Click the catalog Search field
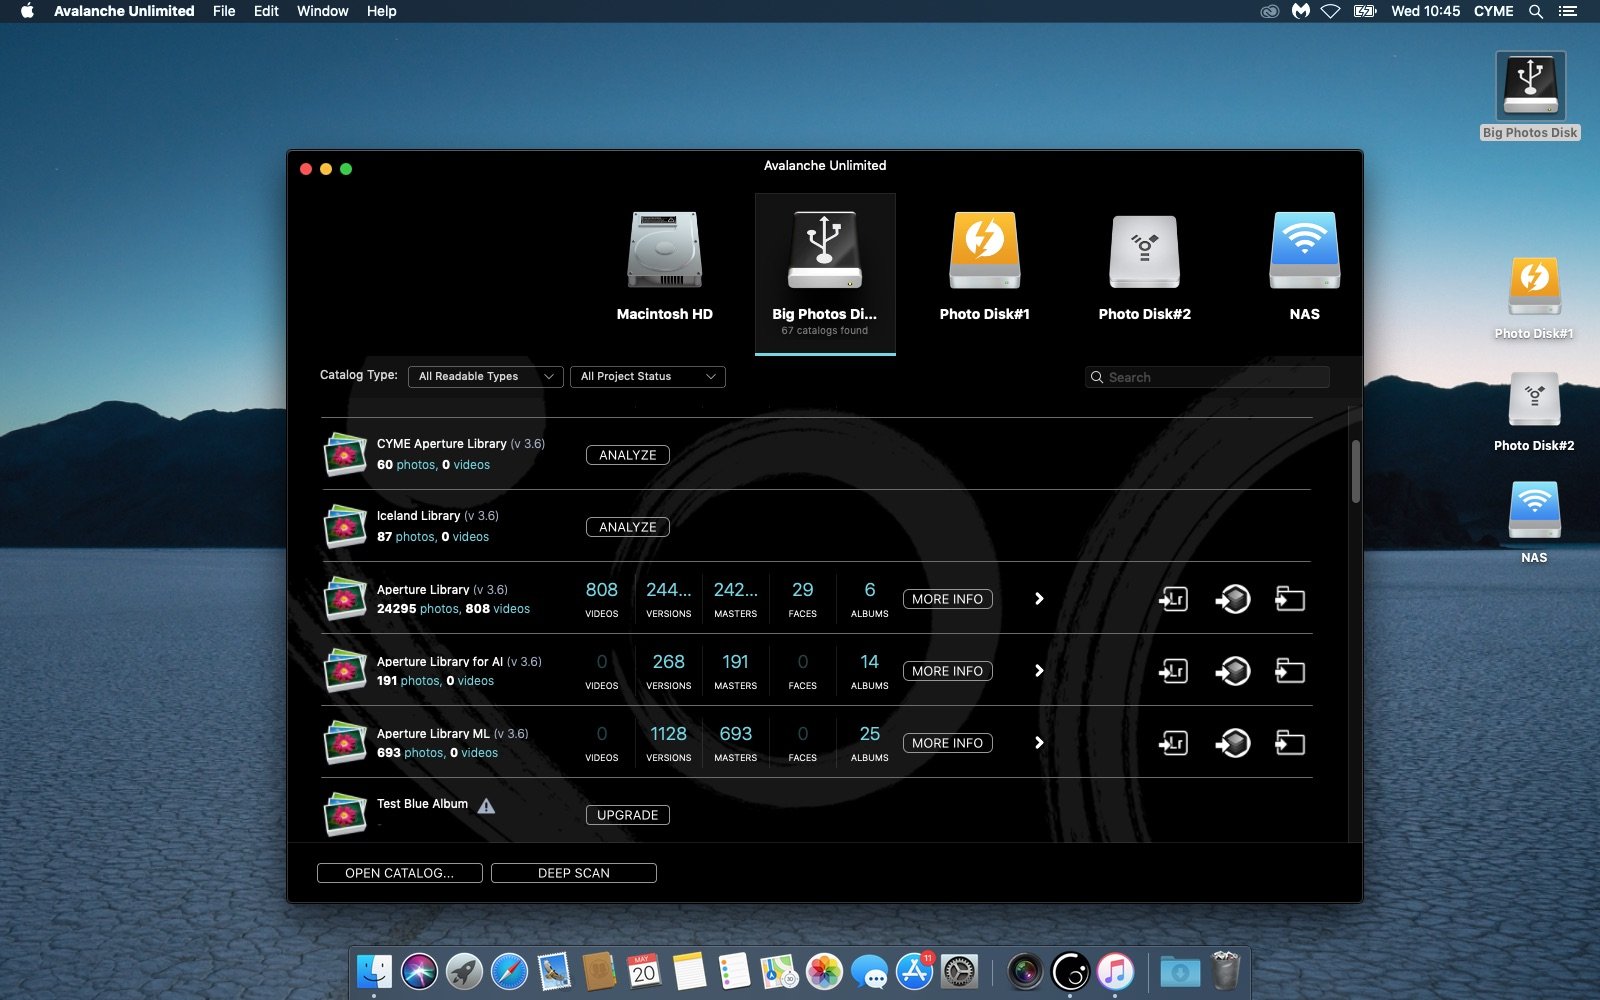The image size is (1600, 1000). [1207, 377]
